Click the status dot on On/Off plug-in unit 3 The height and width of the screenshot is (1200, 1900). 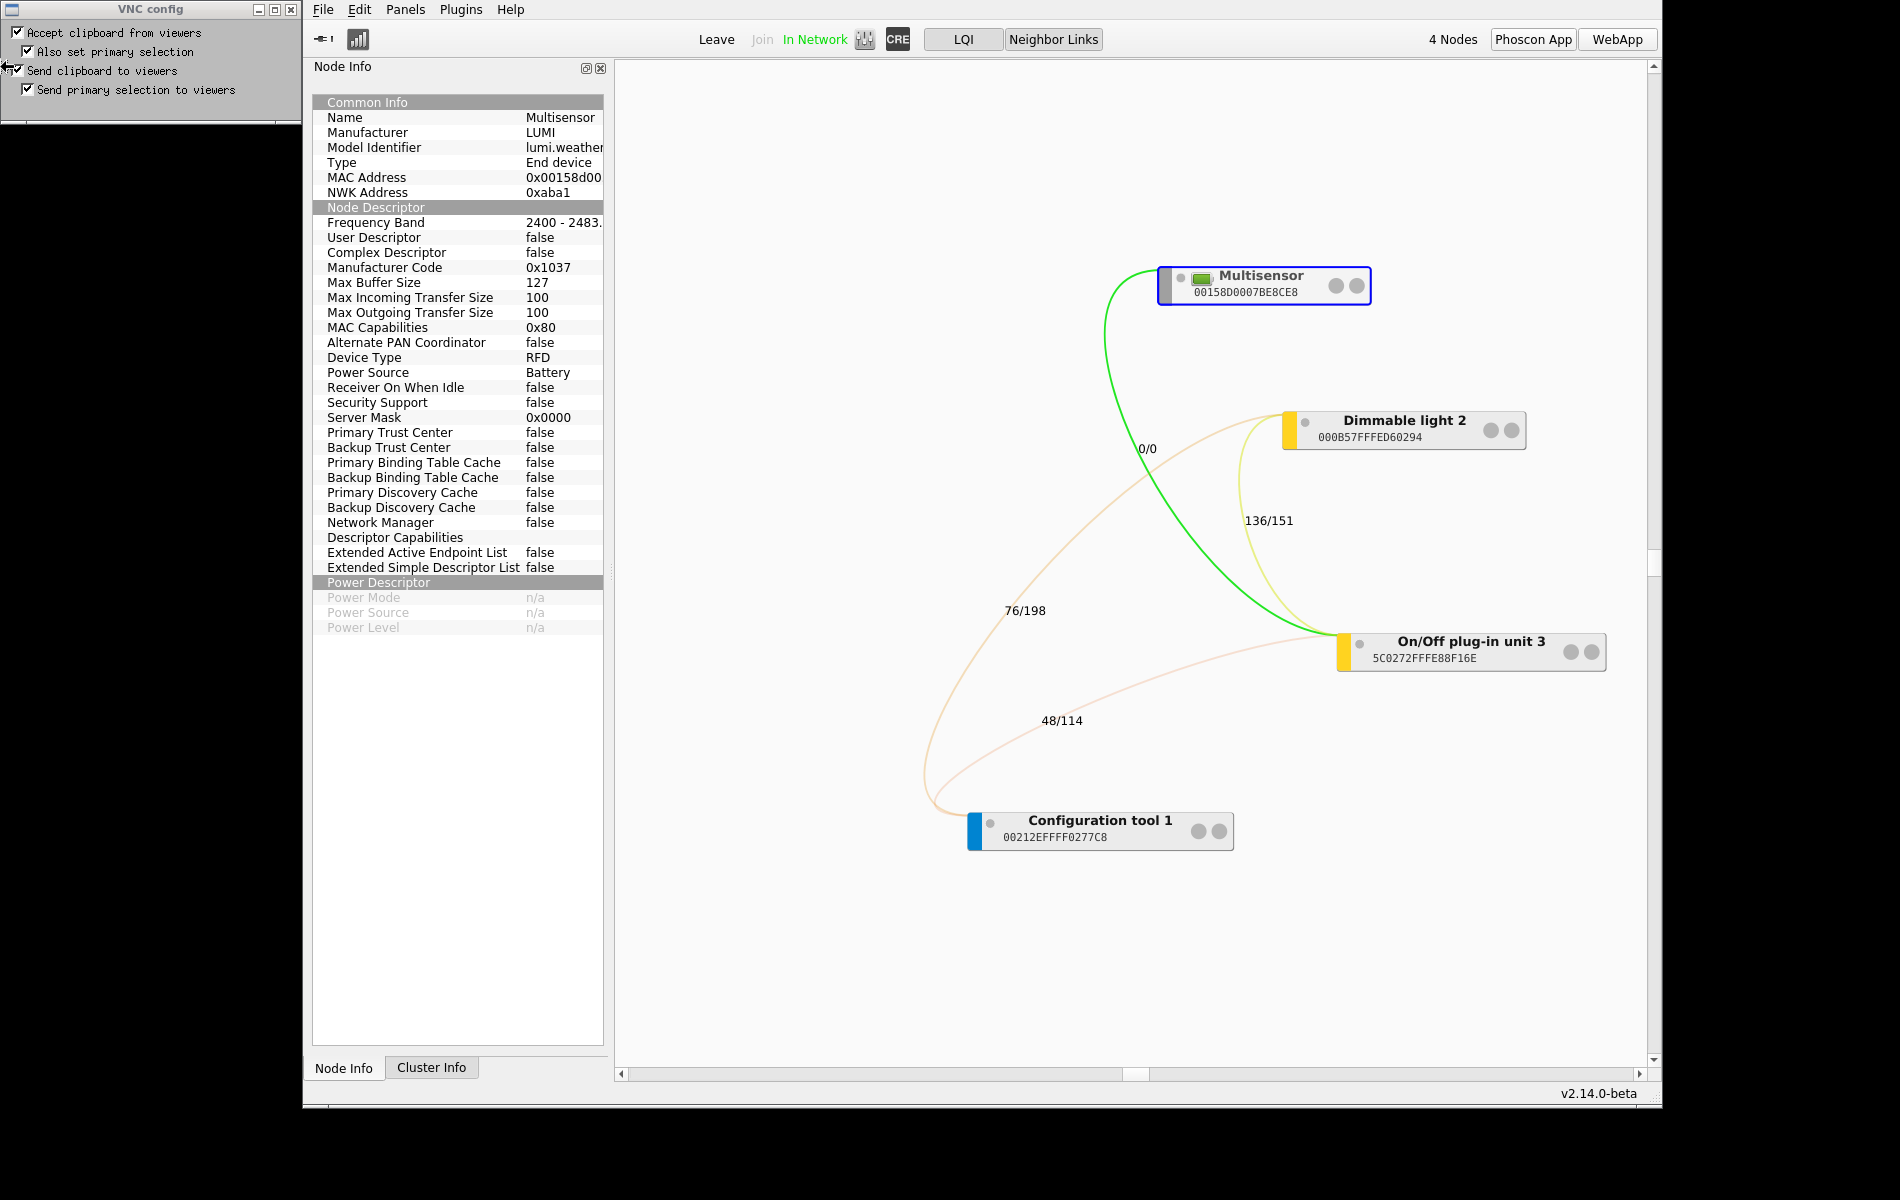pos(1360,644)
